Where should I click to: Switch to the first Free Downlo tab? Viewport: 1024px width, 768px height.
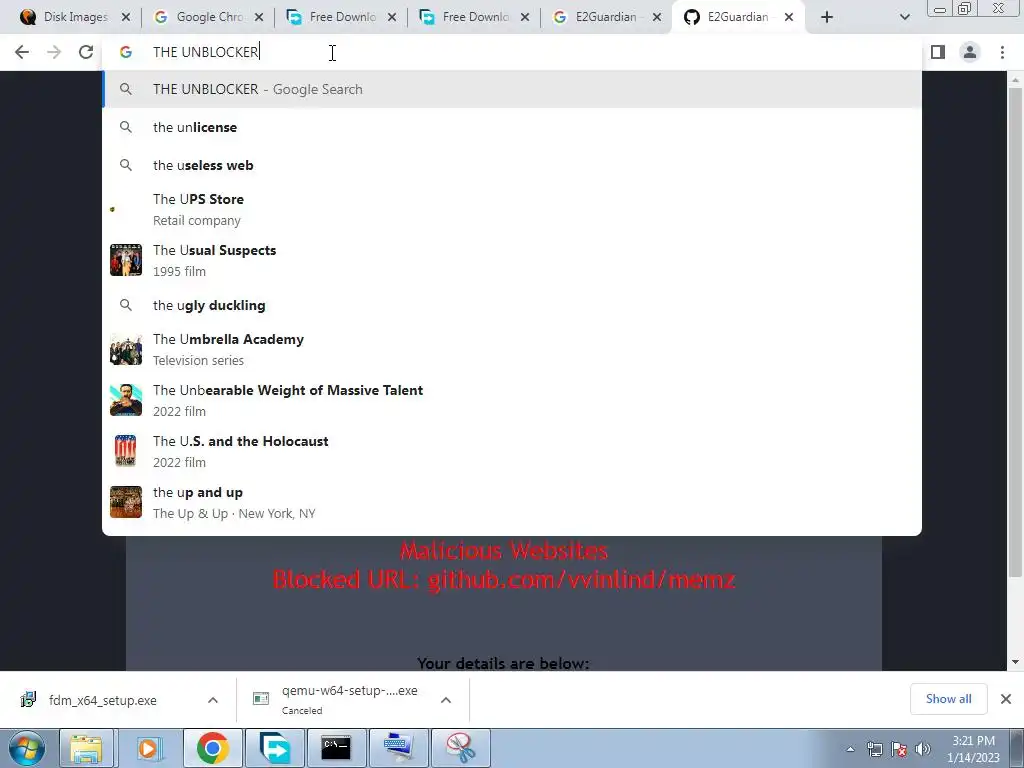[342, 17]
